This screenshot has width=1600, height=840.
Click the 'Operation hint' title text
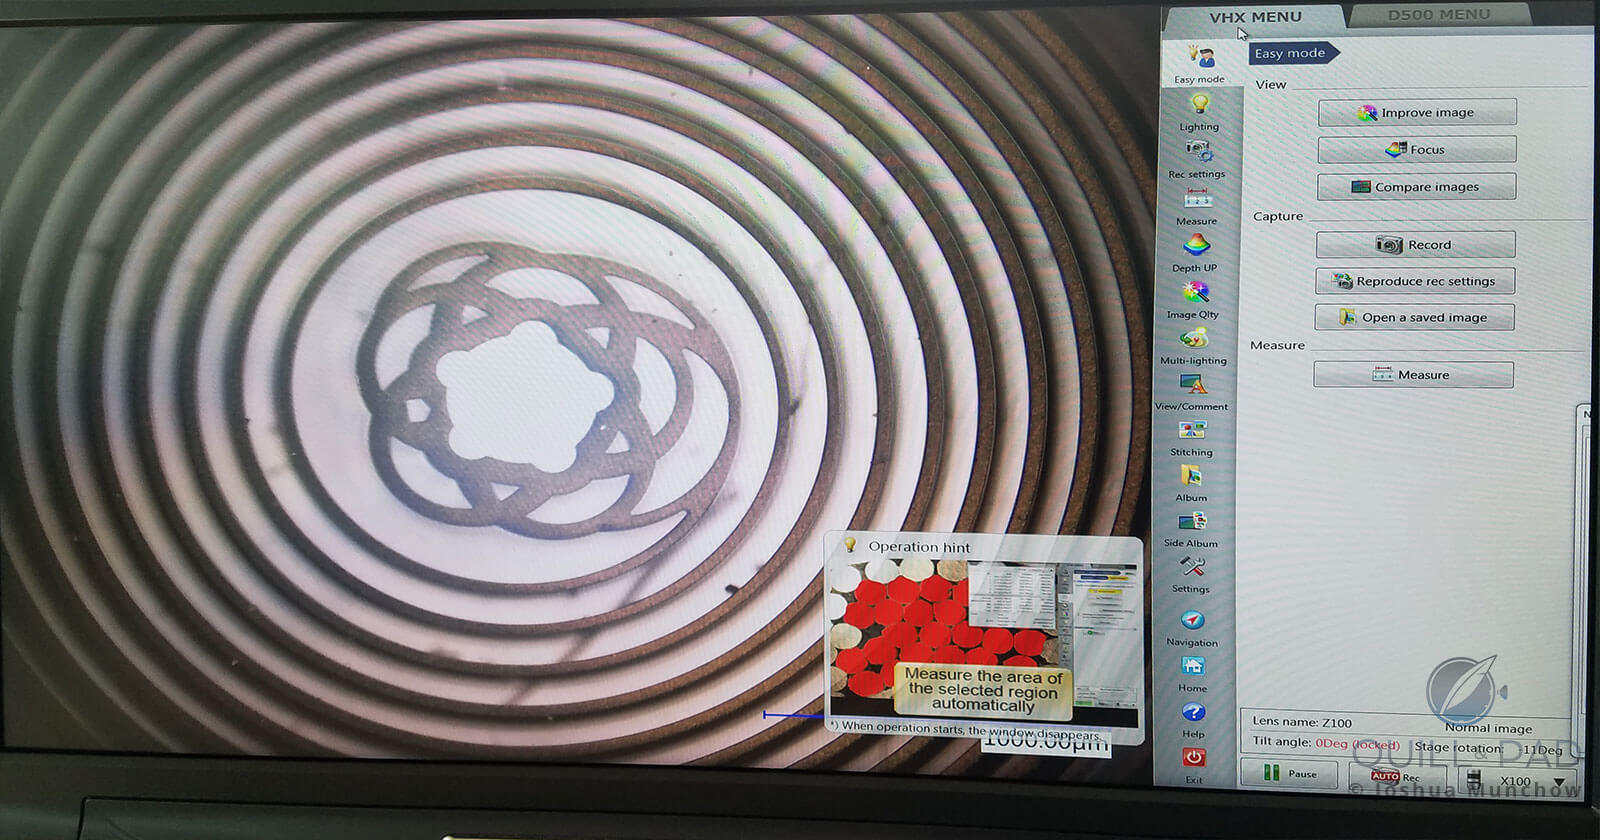pos(919,547)
